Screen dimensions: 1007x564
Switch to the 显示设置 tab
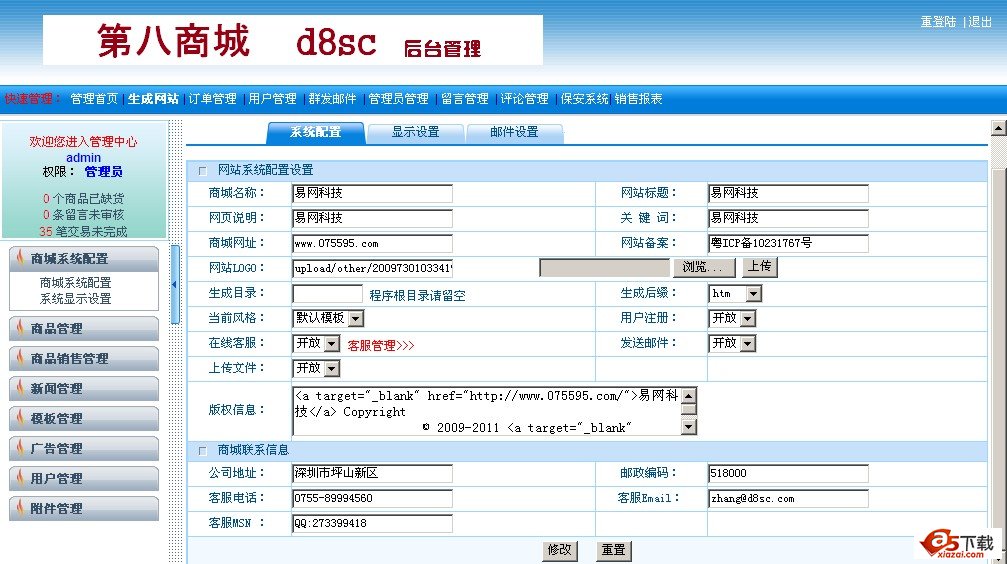pyautogui.click(x=416, y=132)
